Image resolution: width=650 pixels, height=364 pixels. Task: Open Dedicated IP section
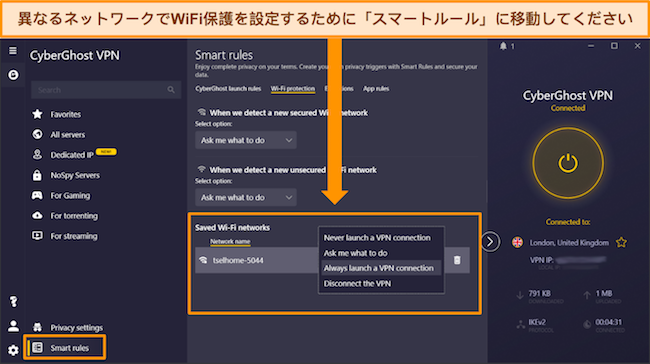click(x=72, y=155)
